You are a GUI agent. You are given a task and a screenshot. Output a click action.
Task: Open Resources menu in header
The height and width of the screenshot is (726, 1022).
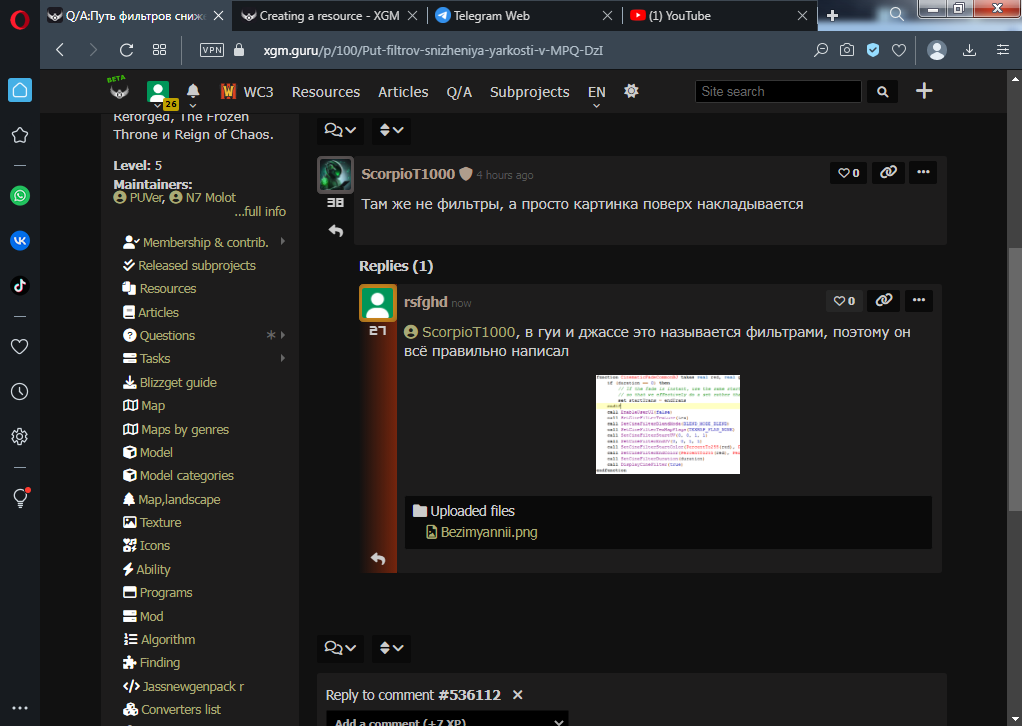point(326,92)
